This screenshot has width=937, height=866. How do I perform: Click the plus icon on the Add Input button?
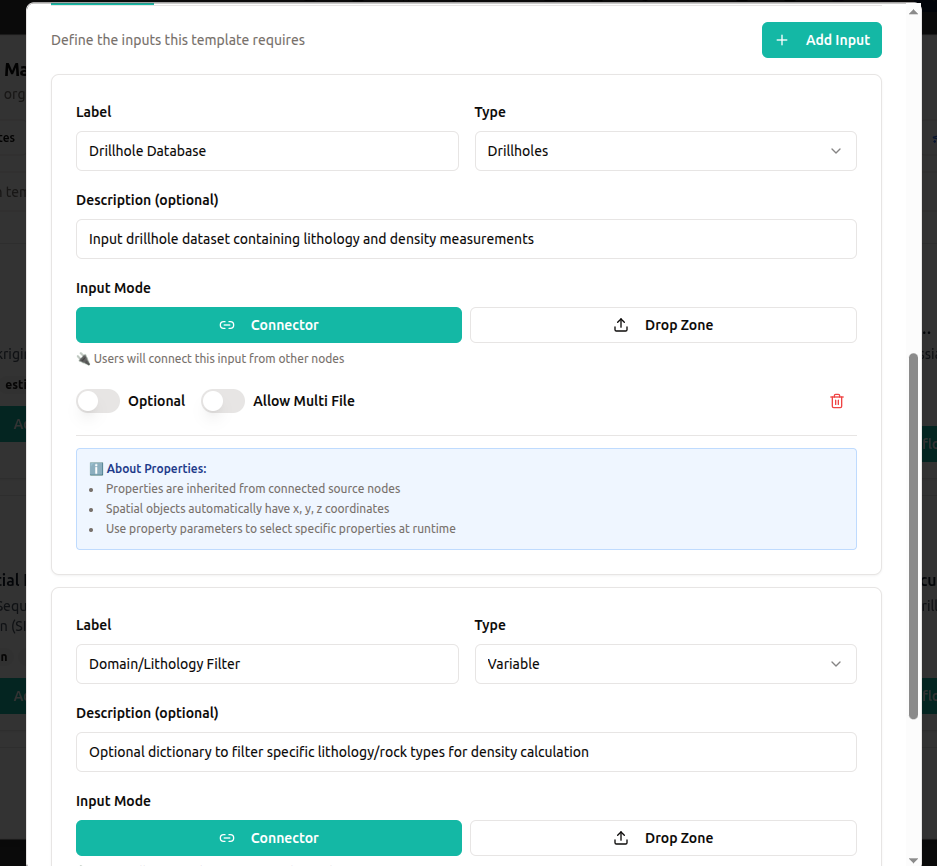(x=781, y=40)
